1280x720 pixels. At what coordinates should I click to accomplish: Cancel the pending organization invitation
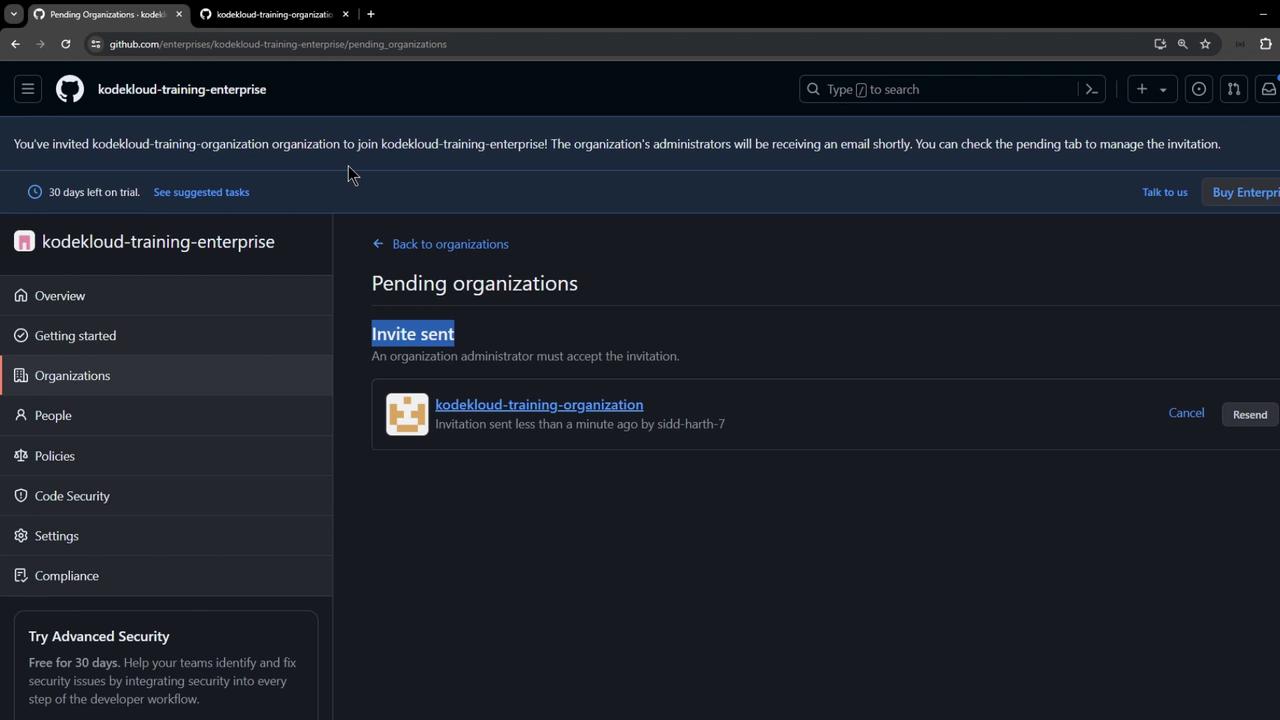(x=1186, y=413)
